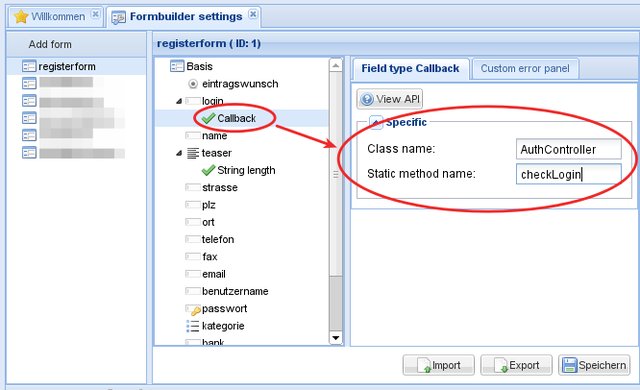Image resolution: width=640 pixels, height=390 pixels.
Task: Click the text field icon beside fax
Action: coord(193,257)
